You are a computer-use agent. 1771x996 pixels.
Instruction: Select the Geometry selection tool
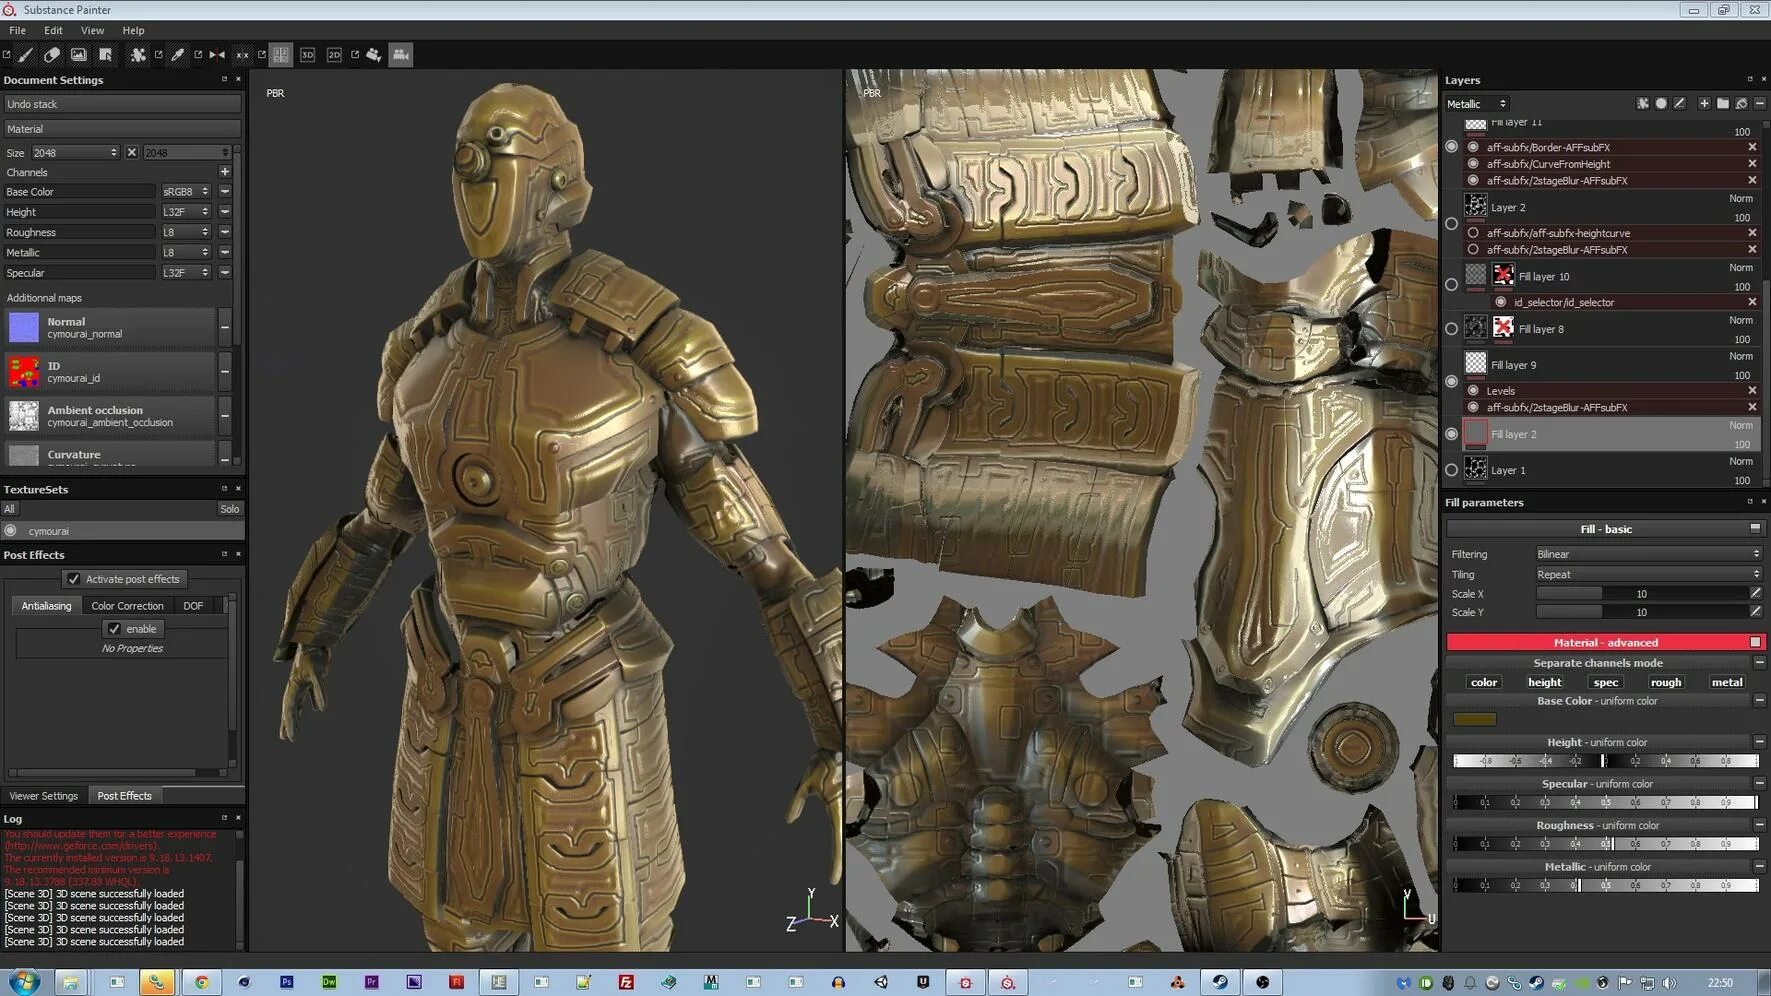(106, 55)
